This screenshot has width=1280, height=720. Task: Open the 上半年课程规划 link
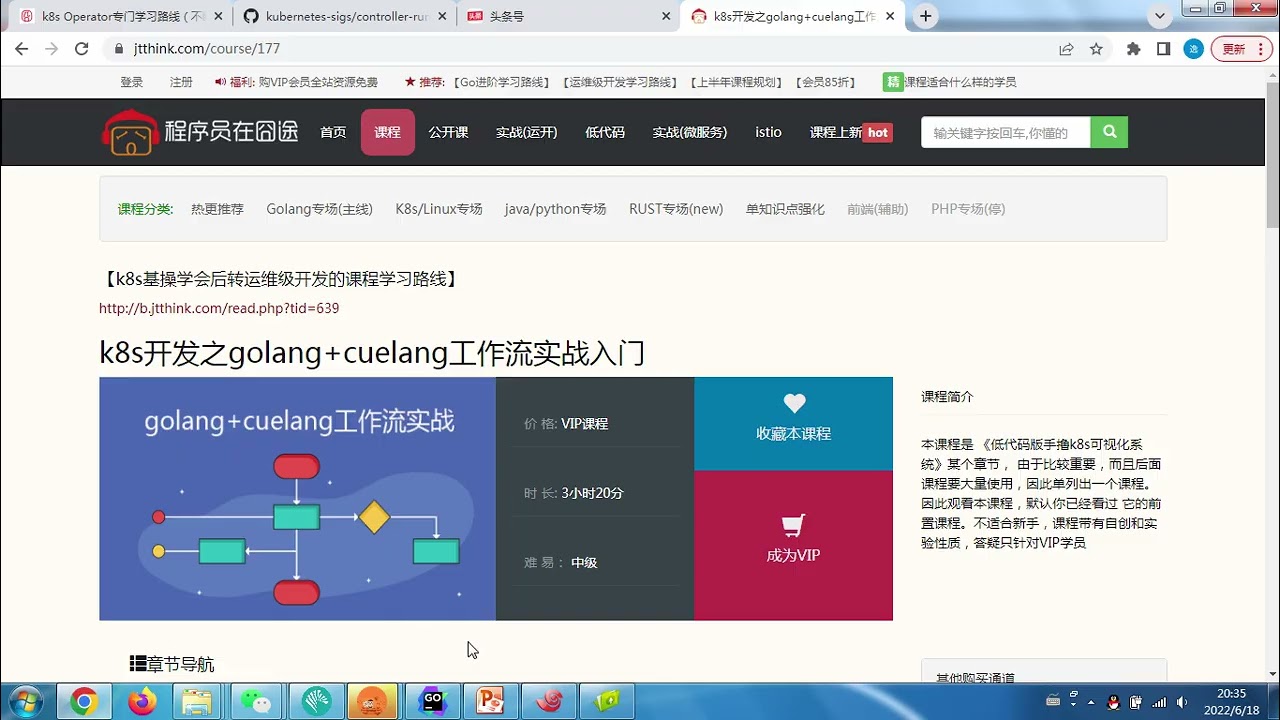point(736,82)
